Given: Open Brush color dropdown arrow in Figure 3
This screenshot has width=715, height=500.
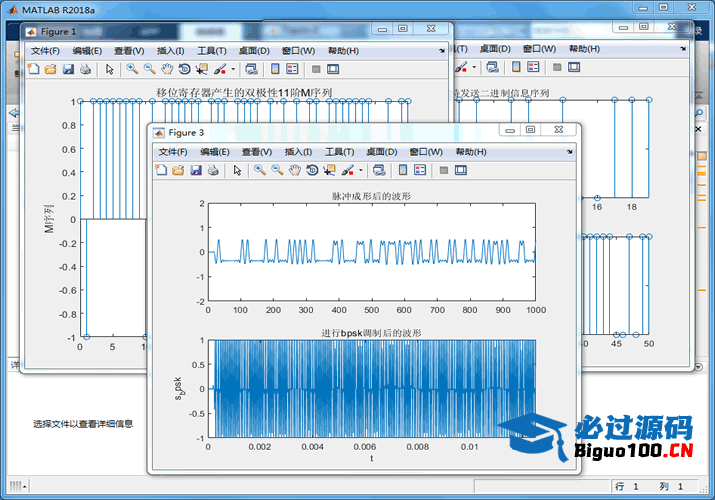Looking at the screenshot, I should click(361, 170).
